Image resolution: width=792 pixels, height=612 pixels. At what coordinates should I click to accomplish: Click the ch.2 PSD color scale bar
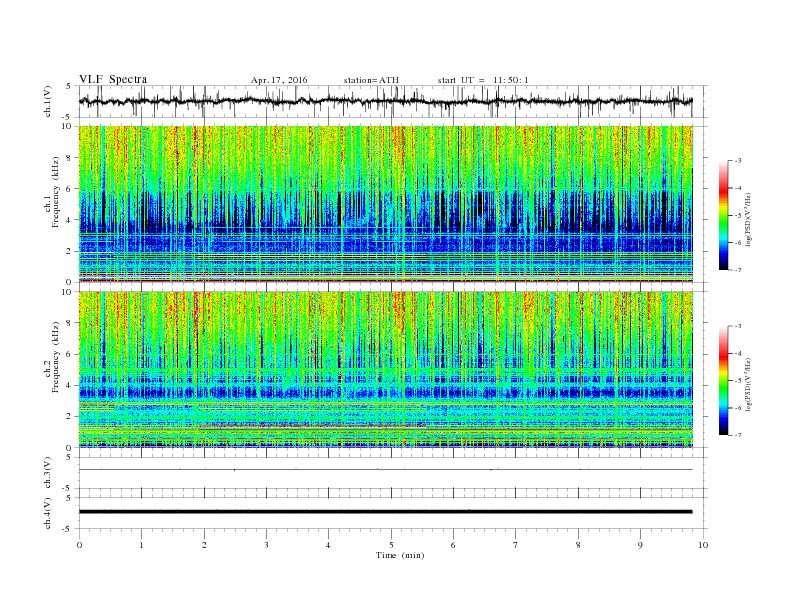(x=724, y=381)
